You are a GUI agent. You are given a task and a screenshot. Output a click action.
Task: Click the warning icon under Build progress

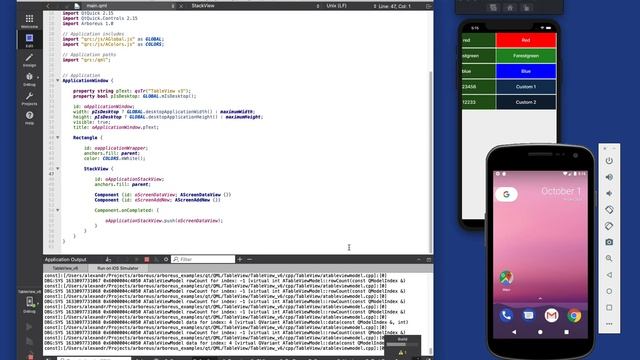click(401, 353)
